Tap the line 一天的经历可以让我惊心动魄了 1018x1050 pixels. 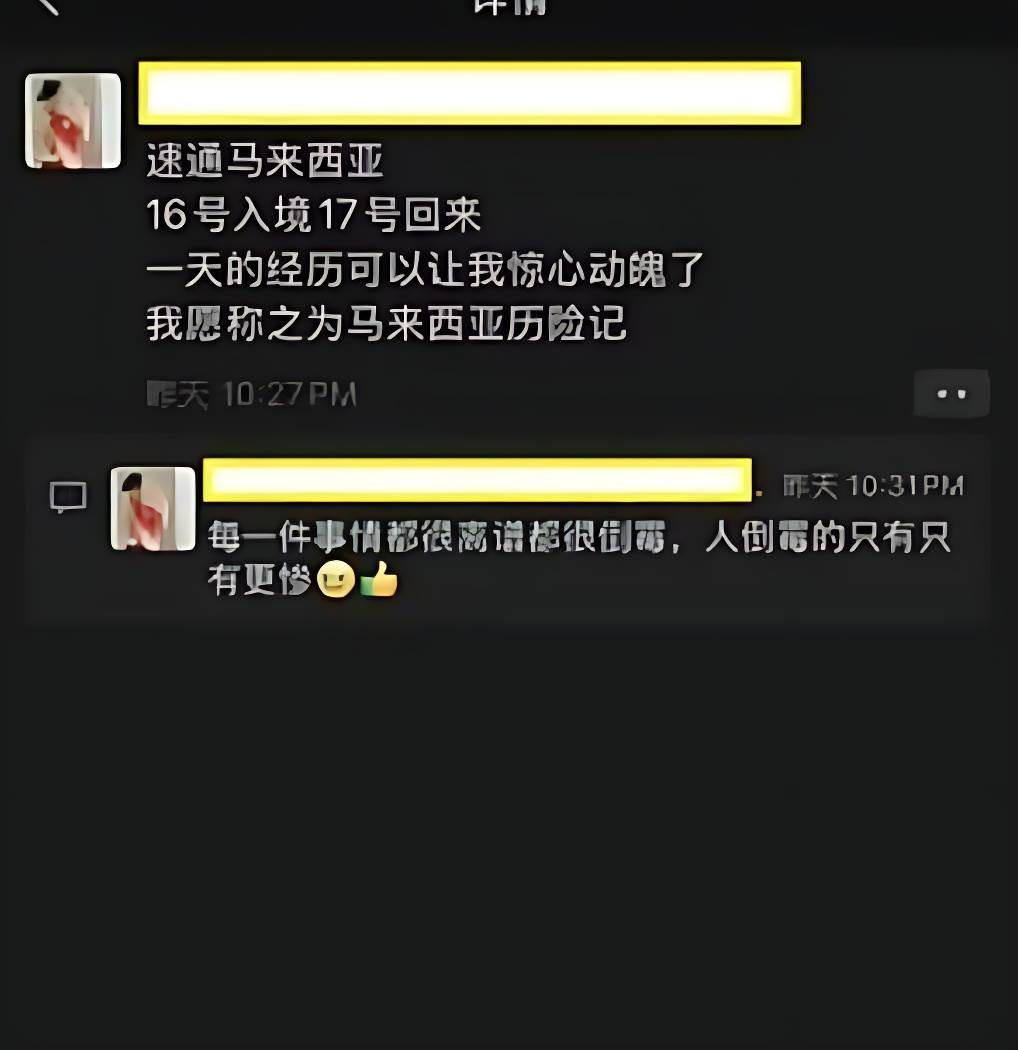(x=425, y=269)
